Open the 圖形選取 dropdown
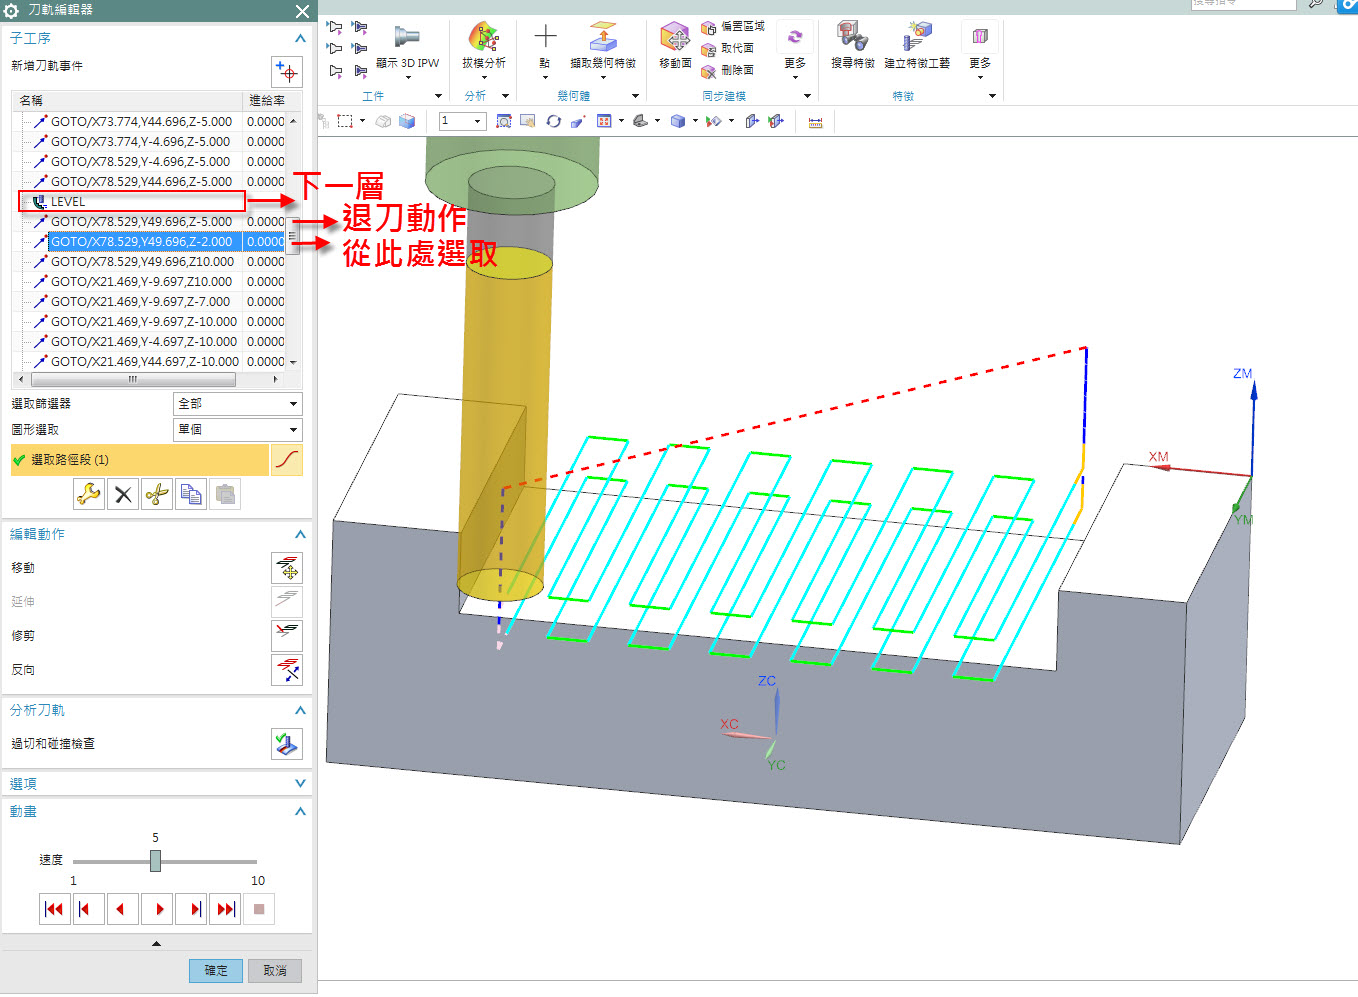This screenshot has height=997, width=1358. [x=238, y=430]
